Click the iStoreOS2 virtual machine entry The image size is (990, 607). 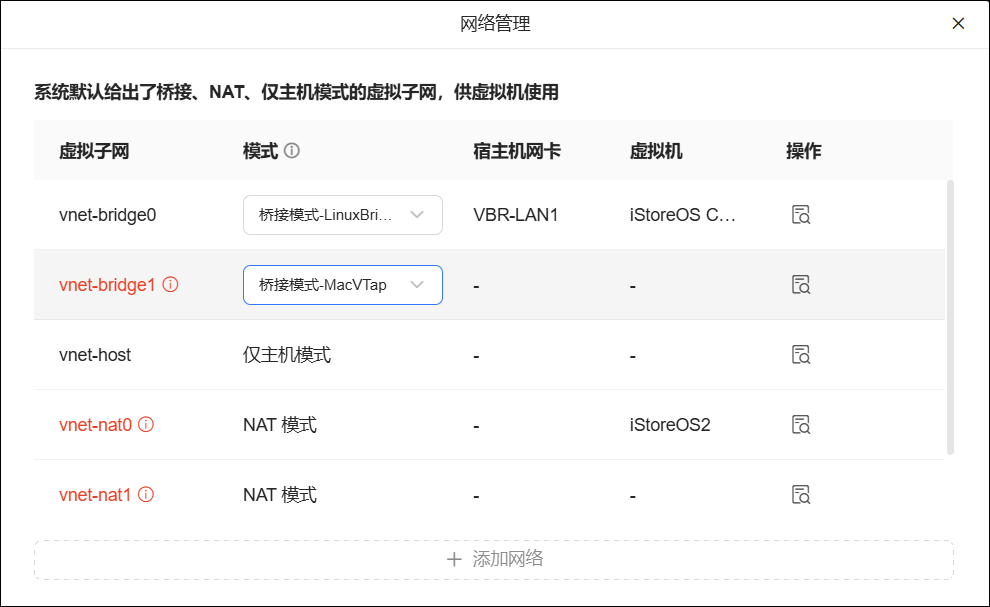coord(670,425)
